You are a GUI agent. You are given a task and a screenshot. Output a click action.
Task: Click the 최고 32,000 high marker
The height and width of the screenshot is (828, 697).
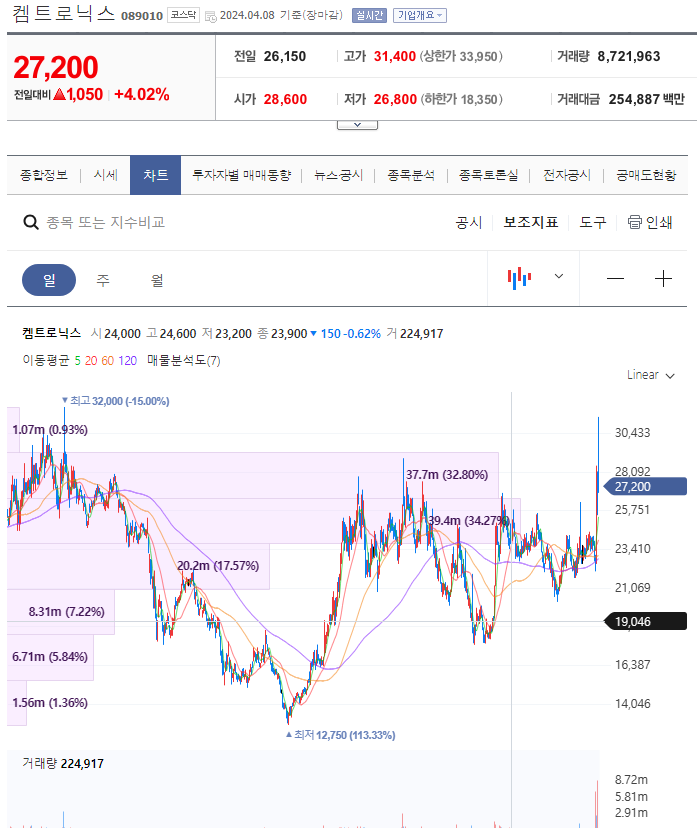tap(116, 401)
